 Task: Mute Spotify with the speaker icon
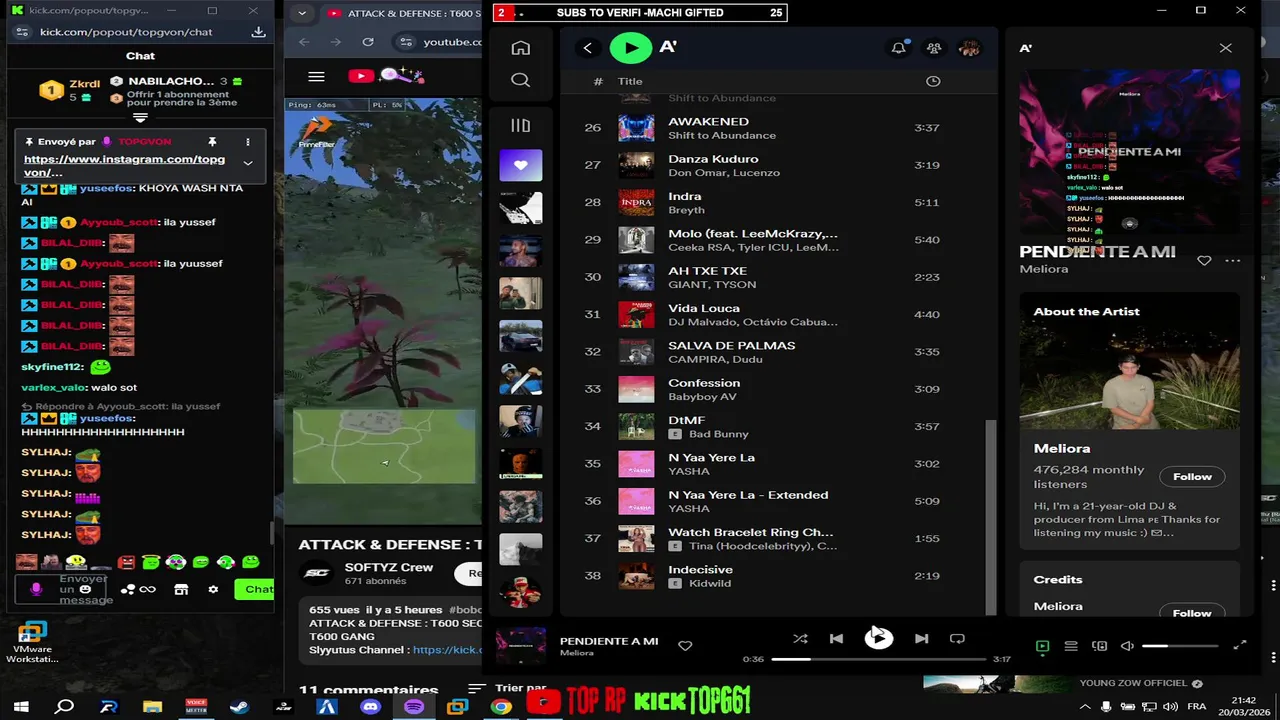pyautogui.click(x=1127, y=646)
